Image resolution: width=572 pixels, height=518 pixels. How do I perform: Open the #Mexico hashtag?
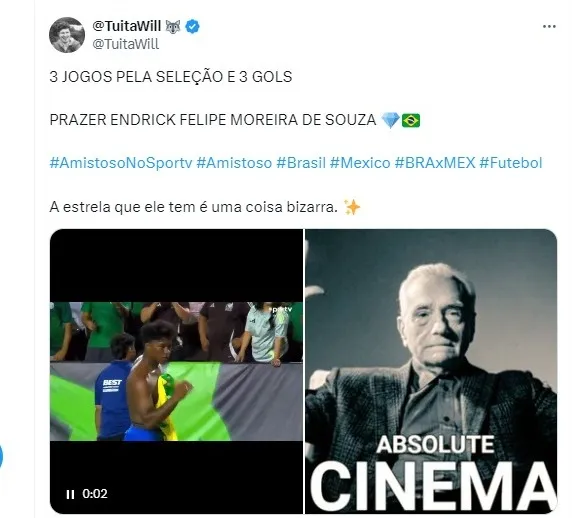pyautogui.click(x=360, y=163)
